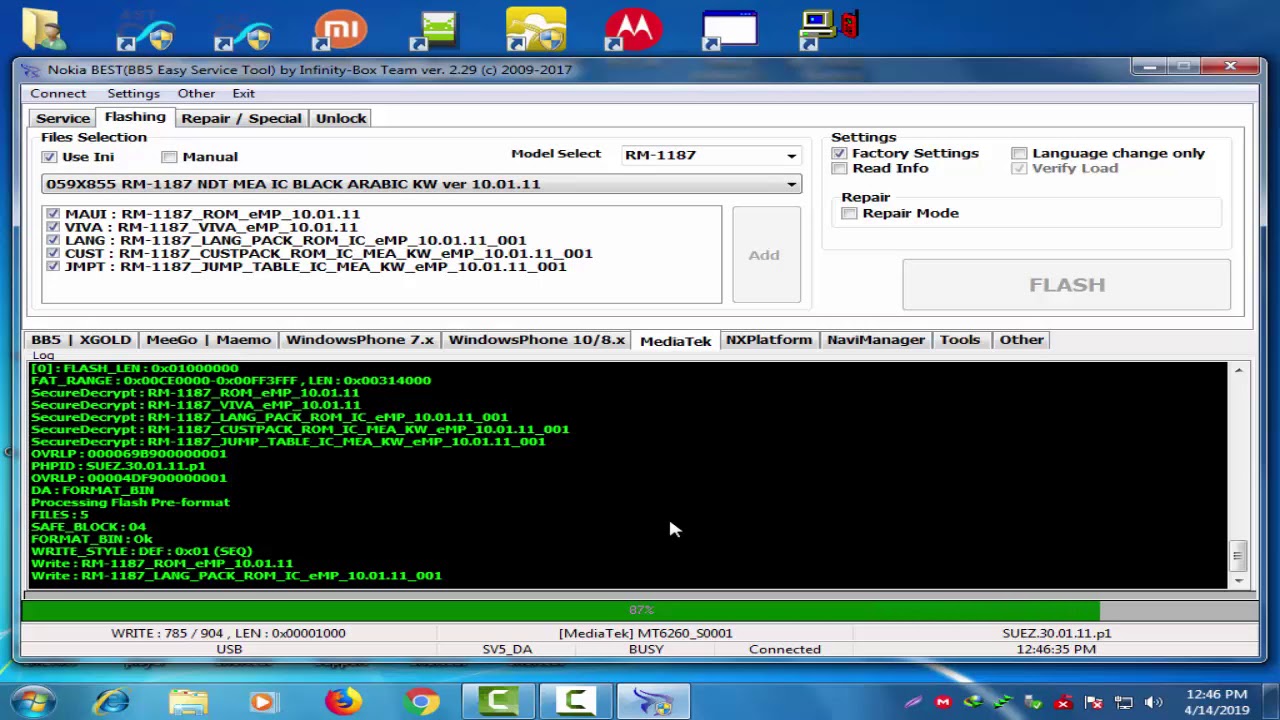Uncheck the CUST custpack file entry
Image resolution: width=1280 pixels, height=720 pixels.
click(x=53, y=253)
